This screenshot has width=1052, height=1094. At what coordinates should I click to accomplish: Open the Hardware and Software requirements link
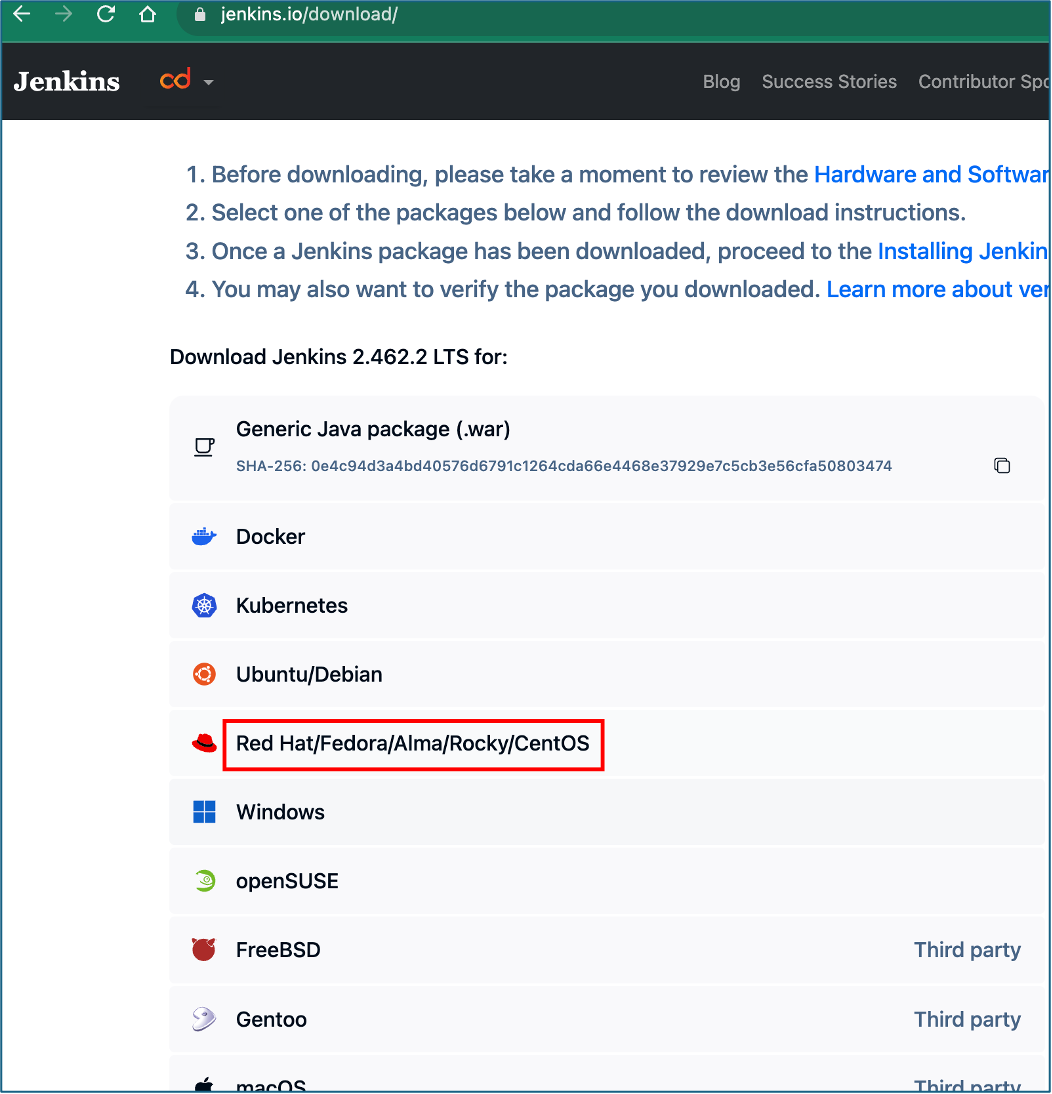[x=930, y=174]
